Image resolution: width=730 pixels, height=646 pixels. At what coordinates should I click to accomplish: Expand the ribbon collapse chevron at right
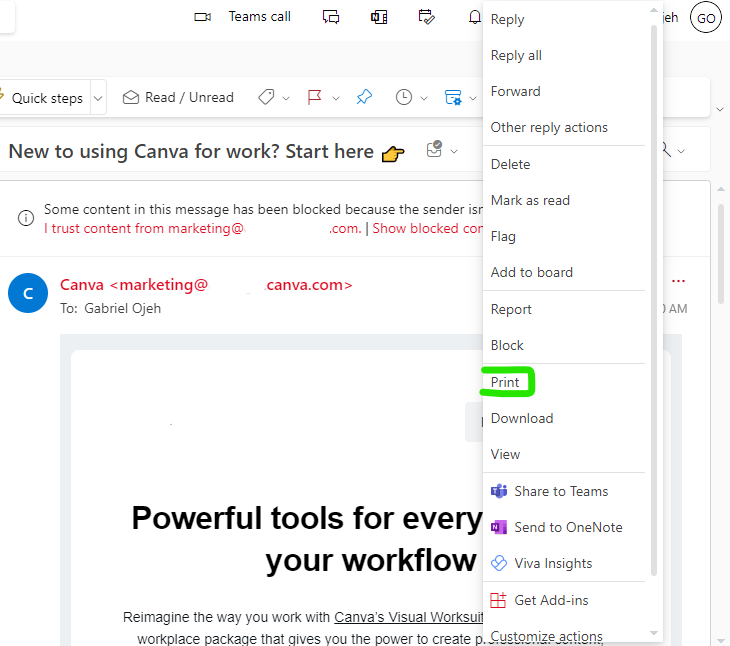pos(720,109)
